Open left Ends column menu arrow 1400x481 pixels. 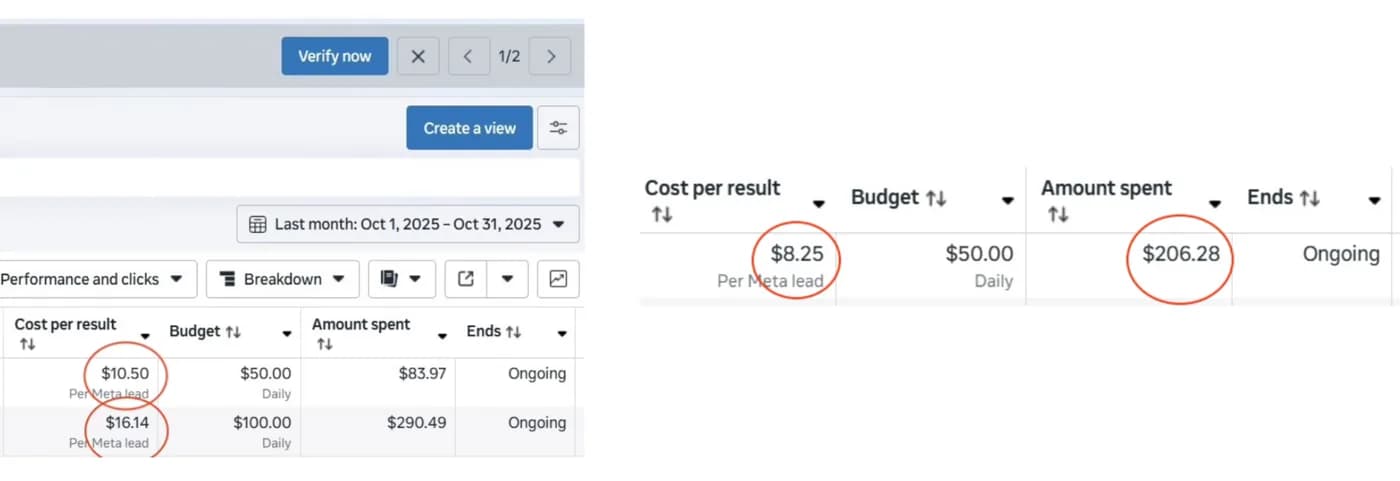click(x=562, y=334)
